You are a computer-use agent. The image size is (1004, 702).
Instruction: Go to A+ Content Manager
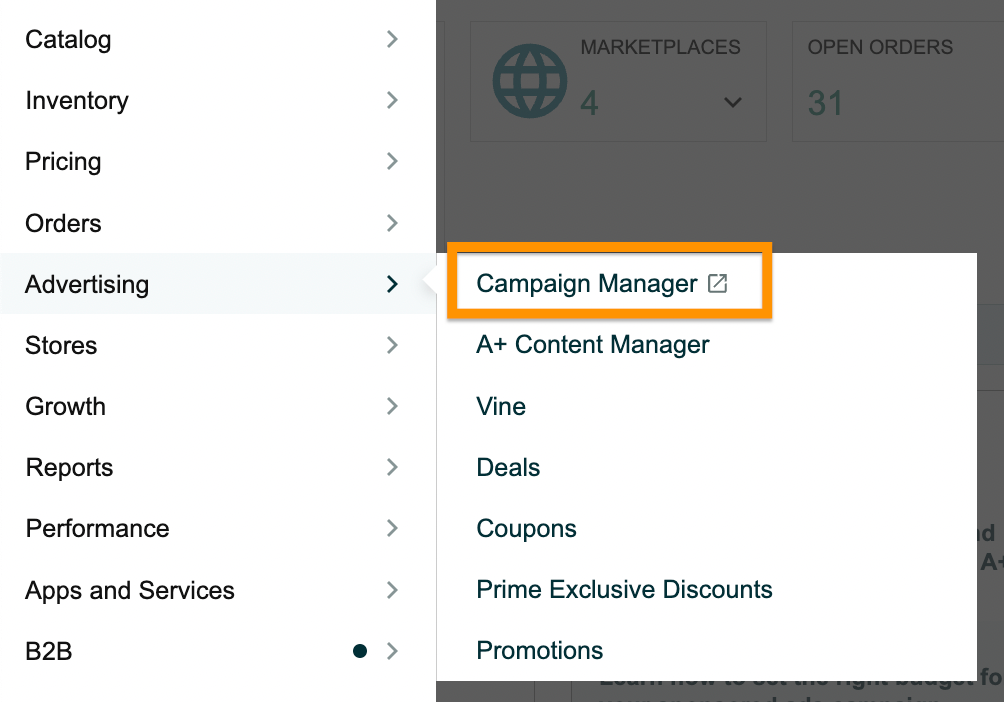(592, 345)
